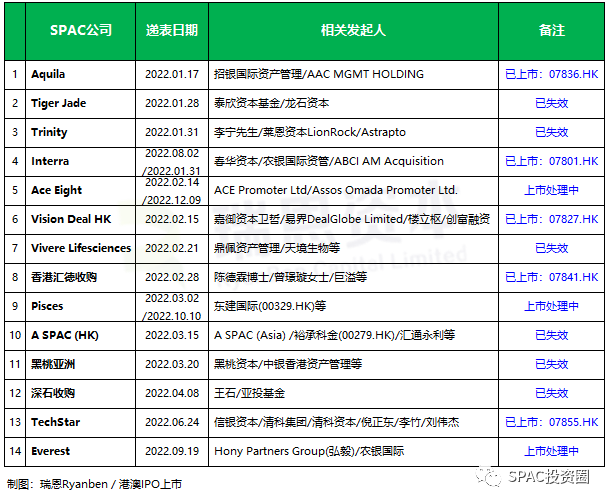Click the date 2022.03.20
The height and width of the screenshot is (504, 609).
tap(172, 364)
